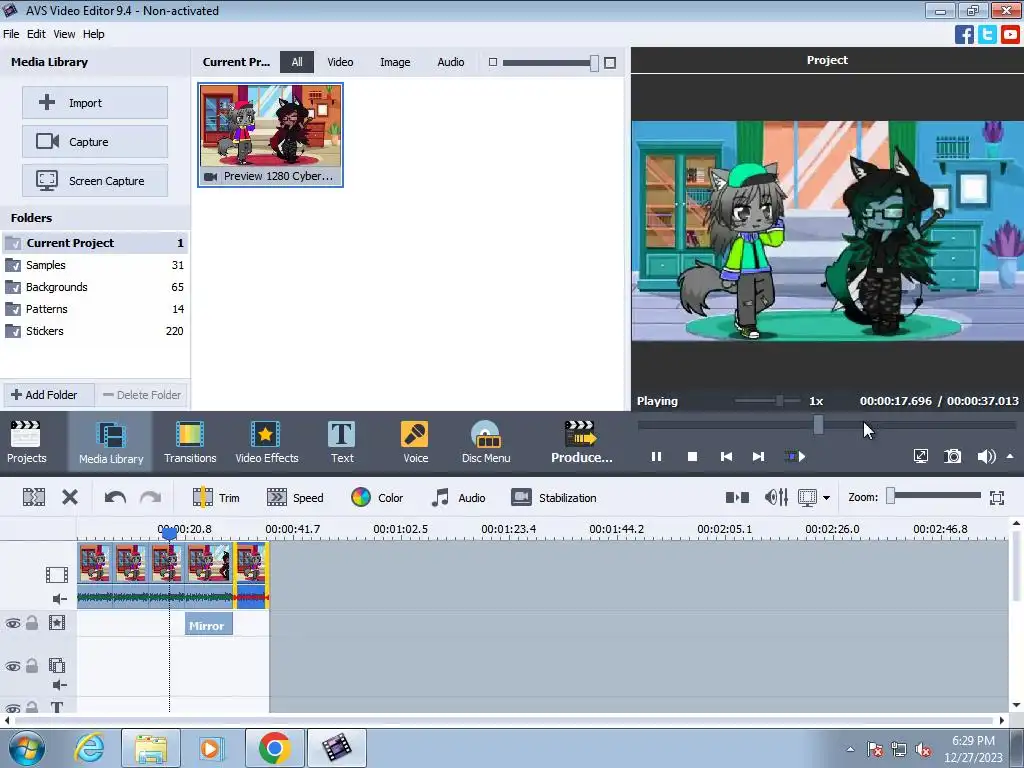Open the Stabilization tool
The image size is (1024, 768).
pos(554,498)
